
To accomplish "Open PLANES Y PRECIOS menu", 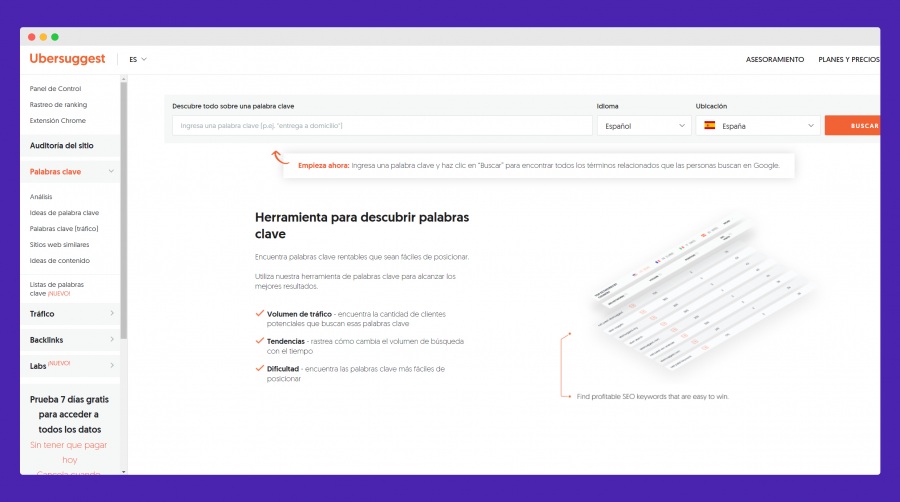I will pyautogui.click(x=849, y=59).
